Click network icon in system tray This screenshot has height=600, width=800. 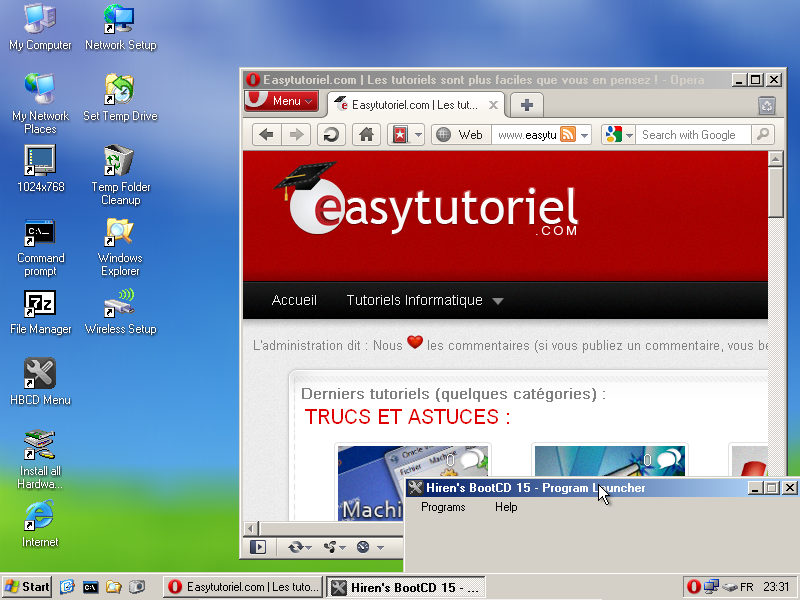click(x=711, y=587)
